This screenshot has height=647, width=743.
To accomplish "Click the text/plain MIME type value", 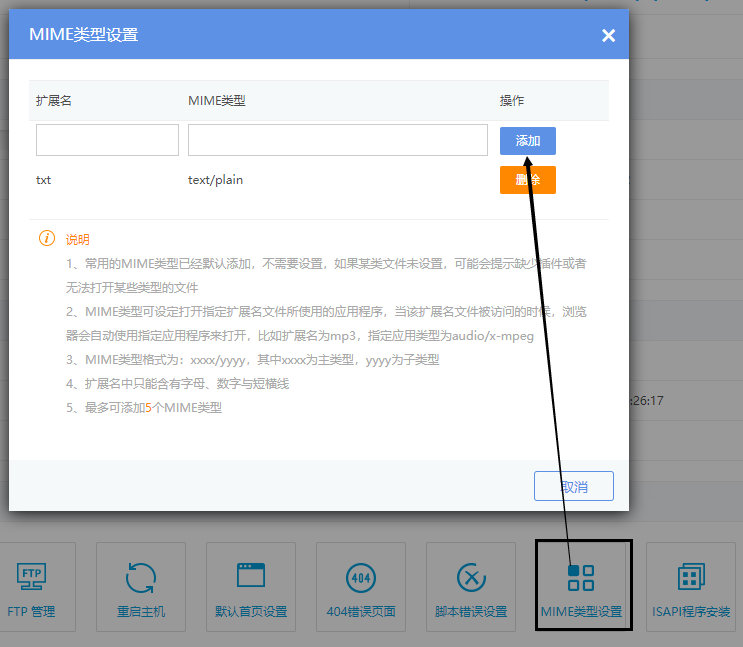I will tap(215, 180).
